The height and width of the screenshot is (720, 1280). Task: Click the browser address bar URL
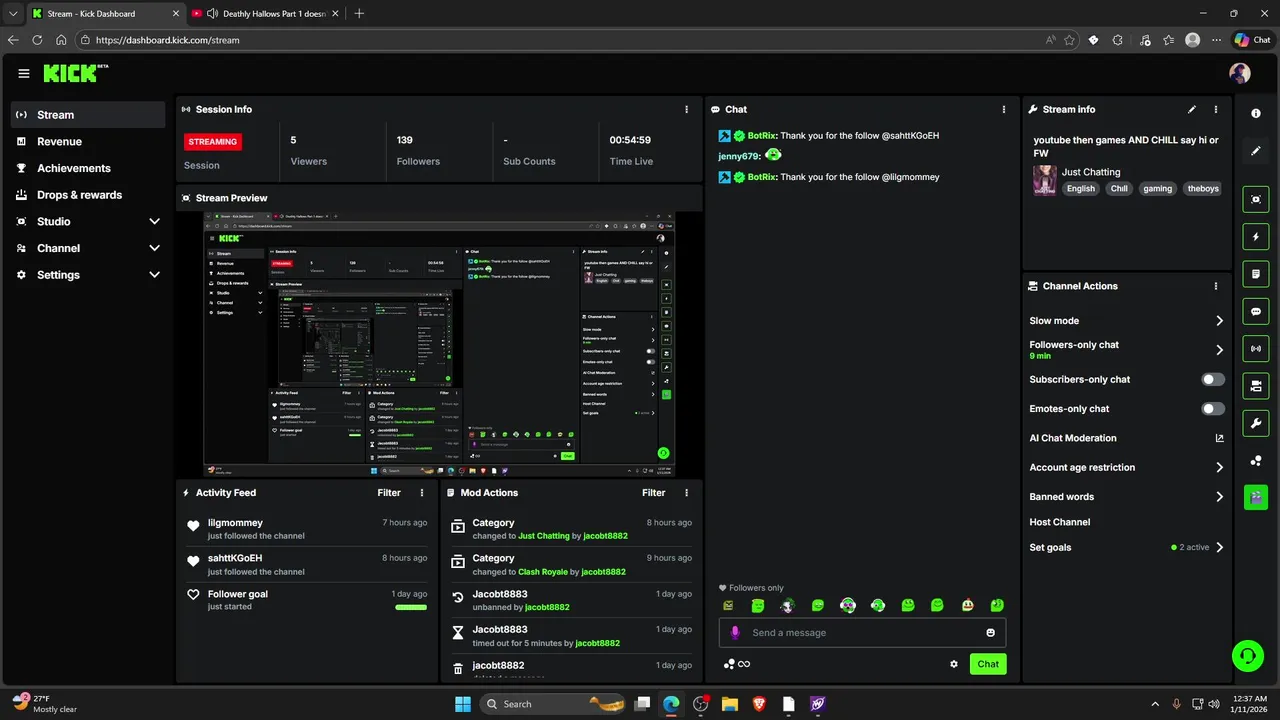click(168, 40)
